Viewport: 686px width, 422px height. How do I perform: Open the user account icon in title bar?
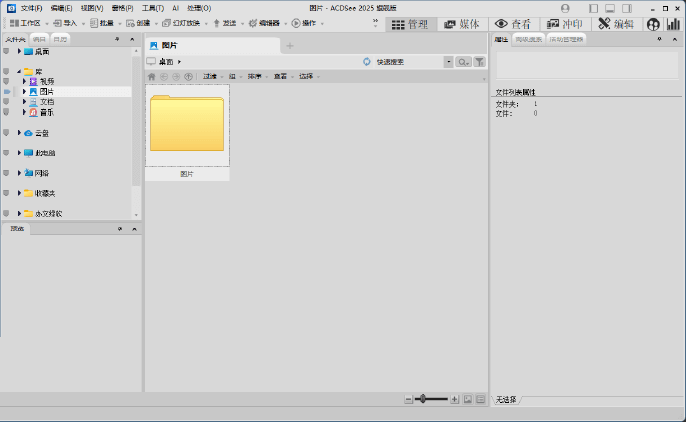pyautogui.click(x=565, y=8)
